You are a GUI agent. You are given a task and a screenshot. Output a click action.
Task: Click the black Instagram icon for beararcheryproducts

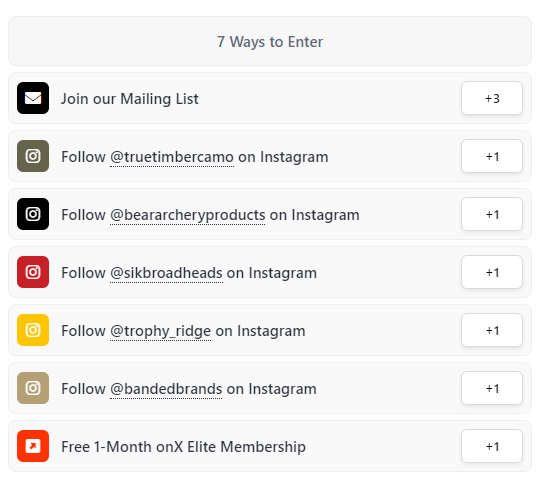[33, 214]
